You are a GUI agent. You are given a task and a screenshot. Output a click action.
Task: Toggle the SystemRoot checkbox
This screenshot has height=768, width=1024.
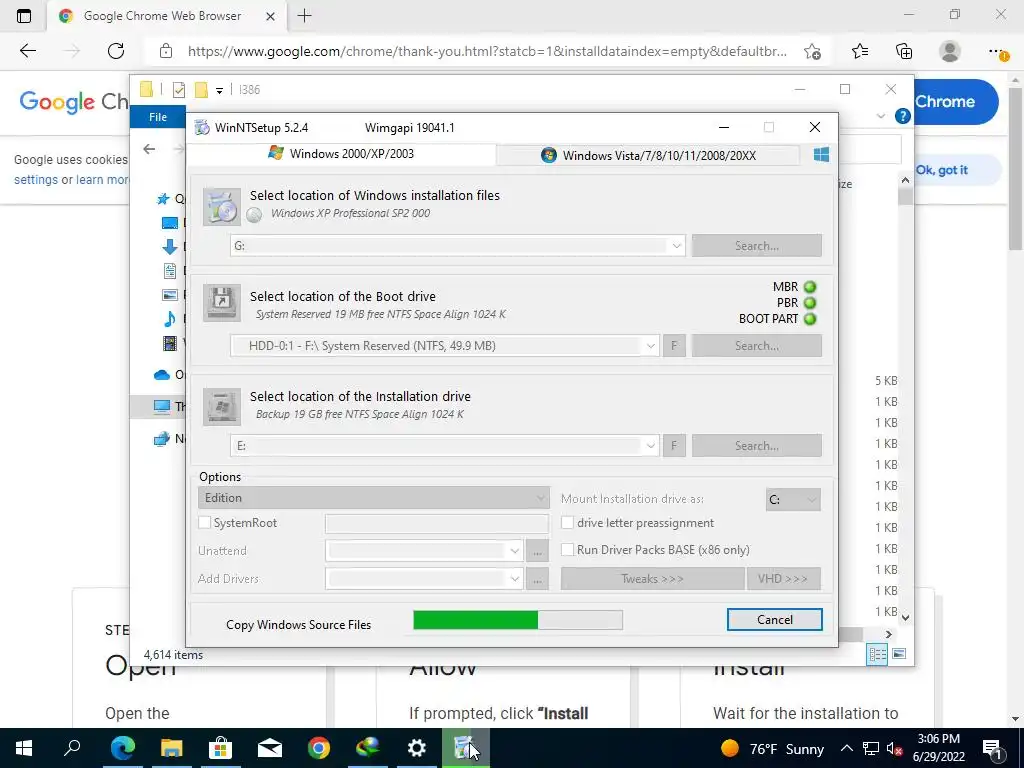204,522
